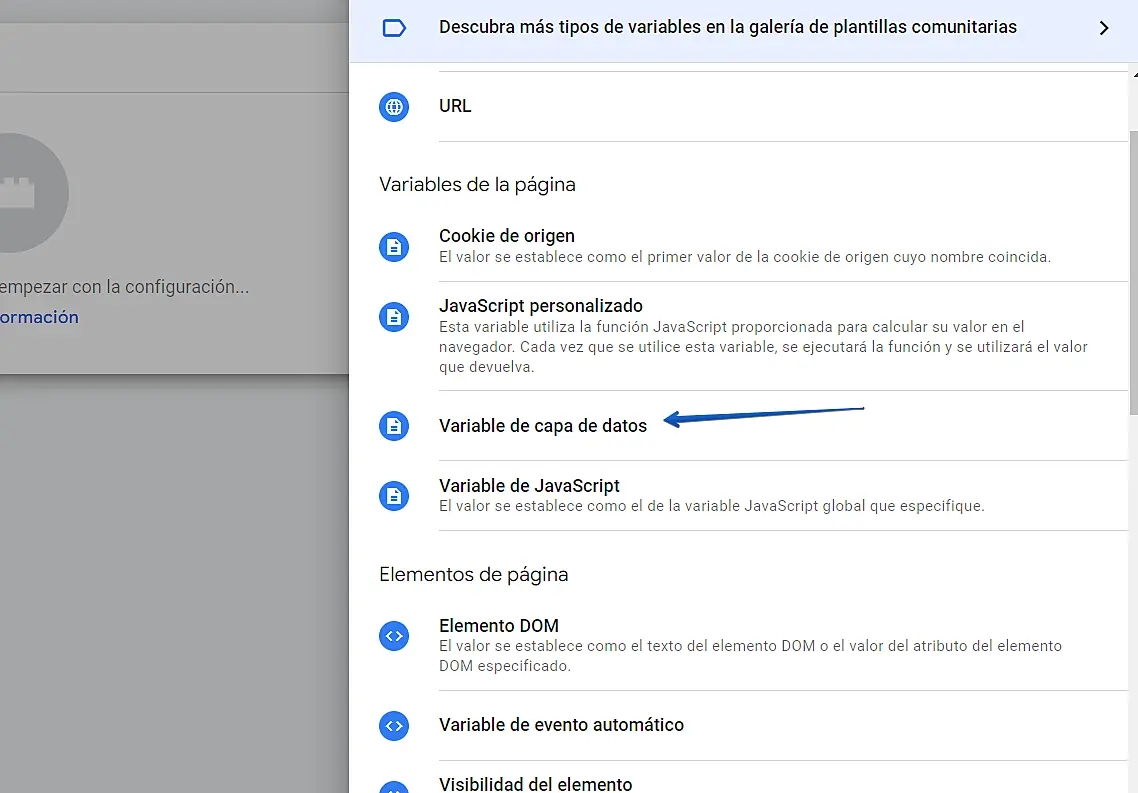Click the icon beside JavaScript personalizado
The width and height of the screenshot is (1138, 793).
point(394,317)
